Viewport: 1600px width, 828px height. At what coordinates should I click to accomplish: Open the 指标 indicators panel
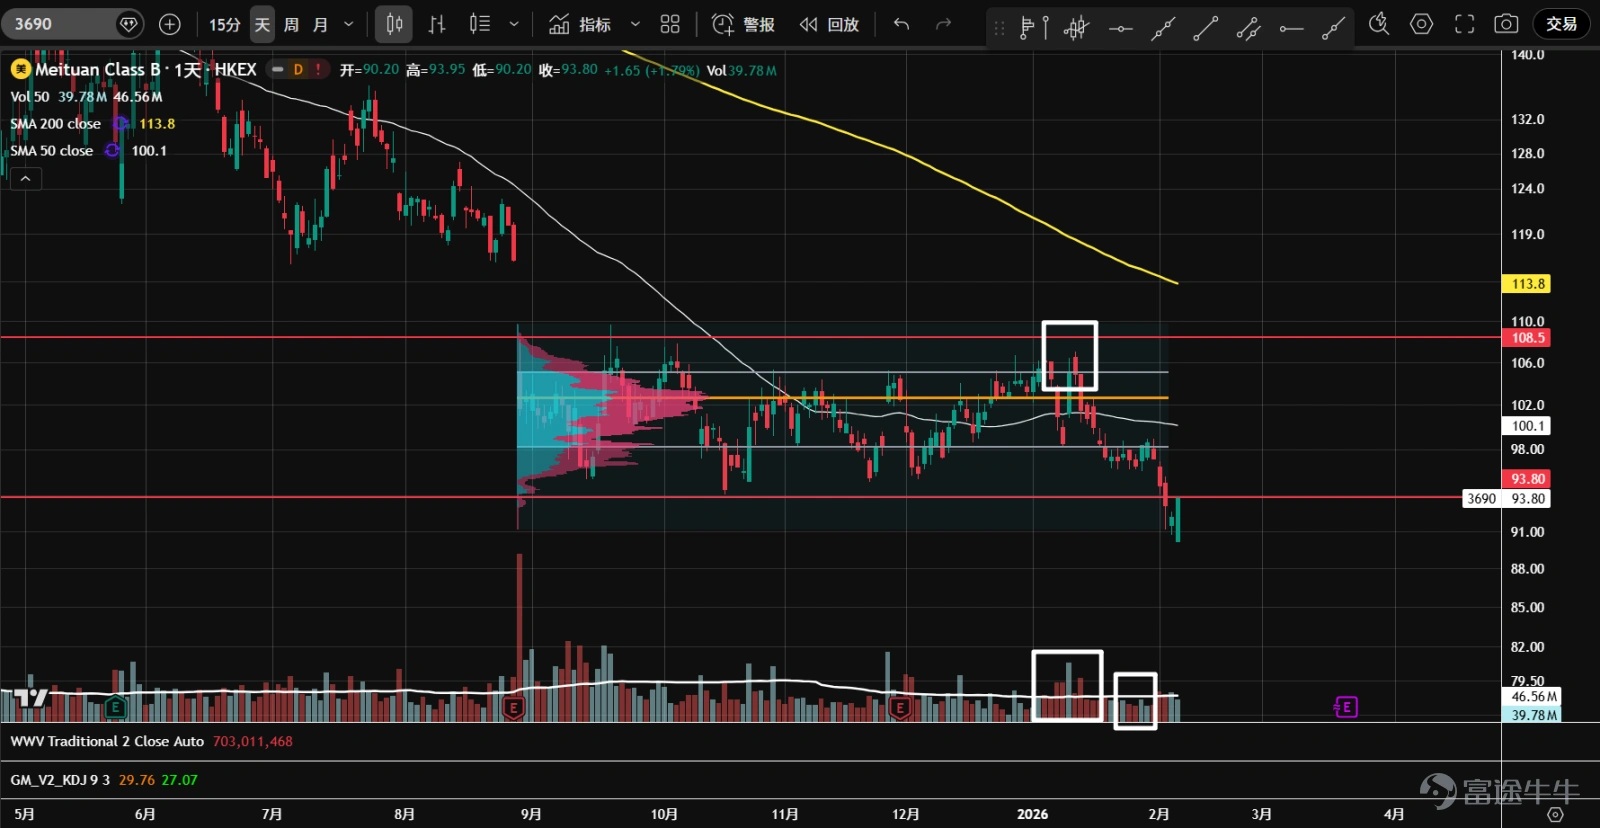[x=580, y=24]
